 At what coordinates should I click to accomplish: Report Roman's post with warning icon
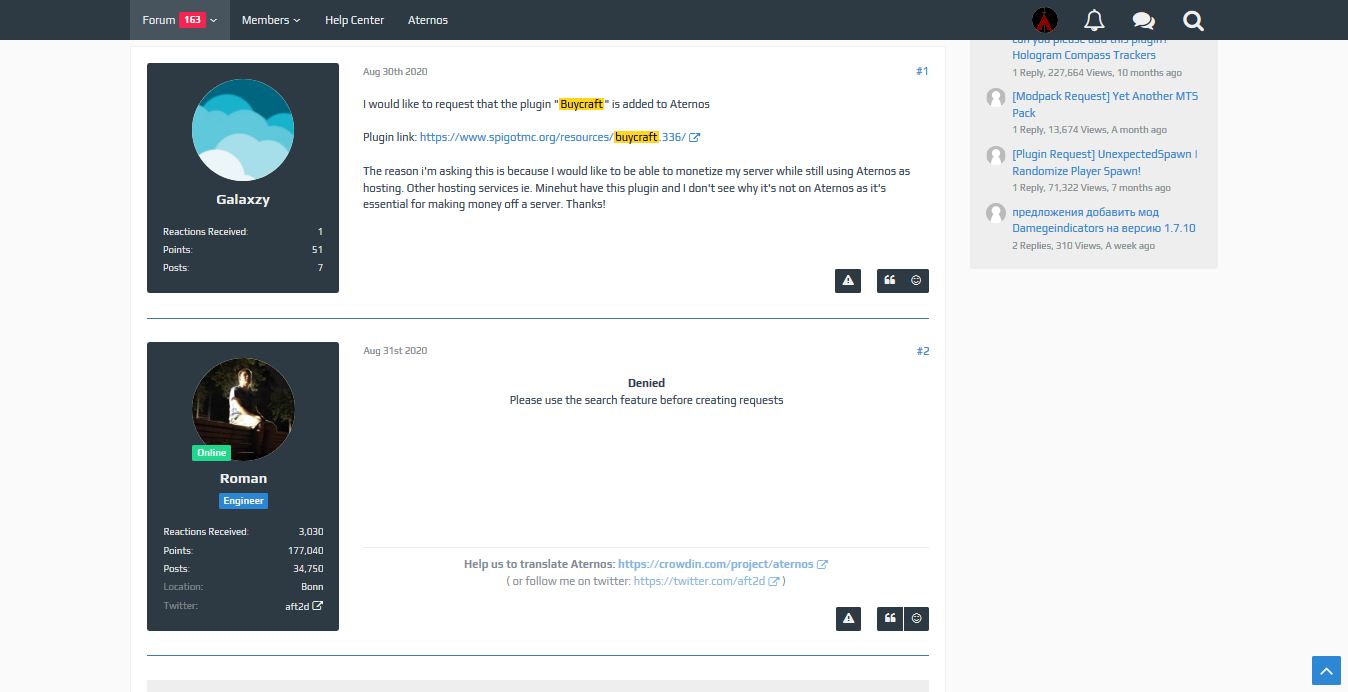click(x=848, y=619)
